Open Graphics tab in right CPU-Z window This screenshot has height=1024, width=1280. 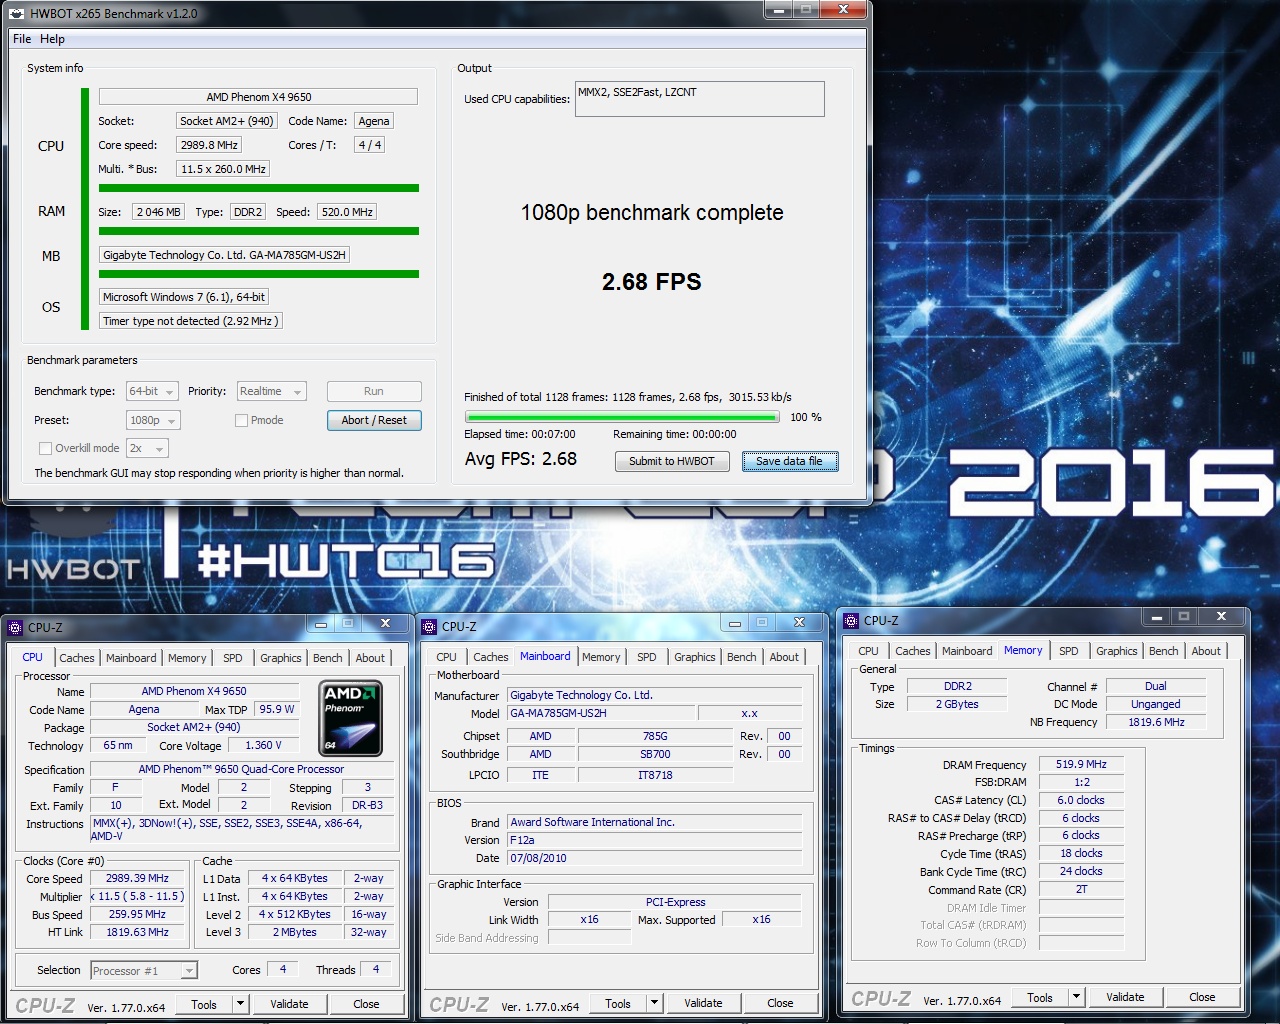coord(1116,651)
